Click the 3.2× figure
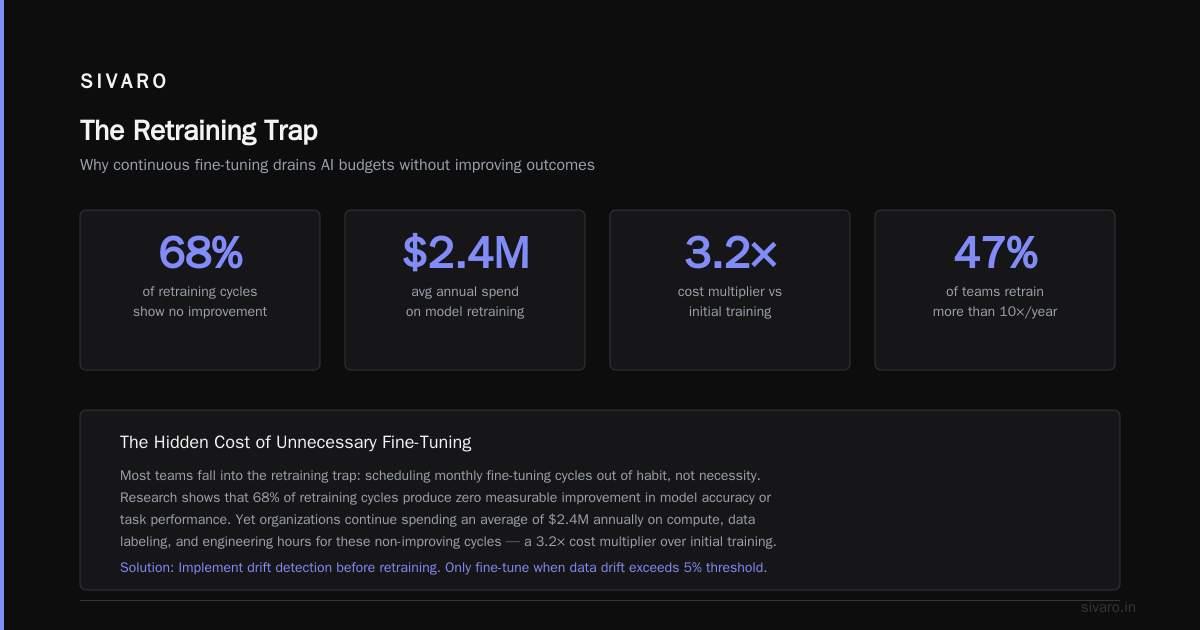Screen dimensions: 1200x630 coord(730,253)
